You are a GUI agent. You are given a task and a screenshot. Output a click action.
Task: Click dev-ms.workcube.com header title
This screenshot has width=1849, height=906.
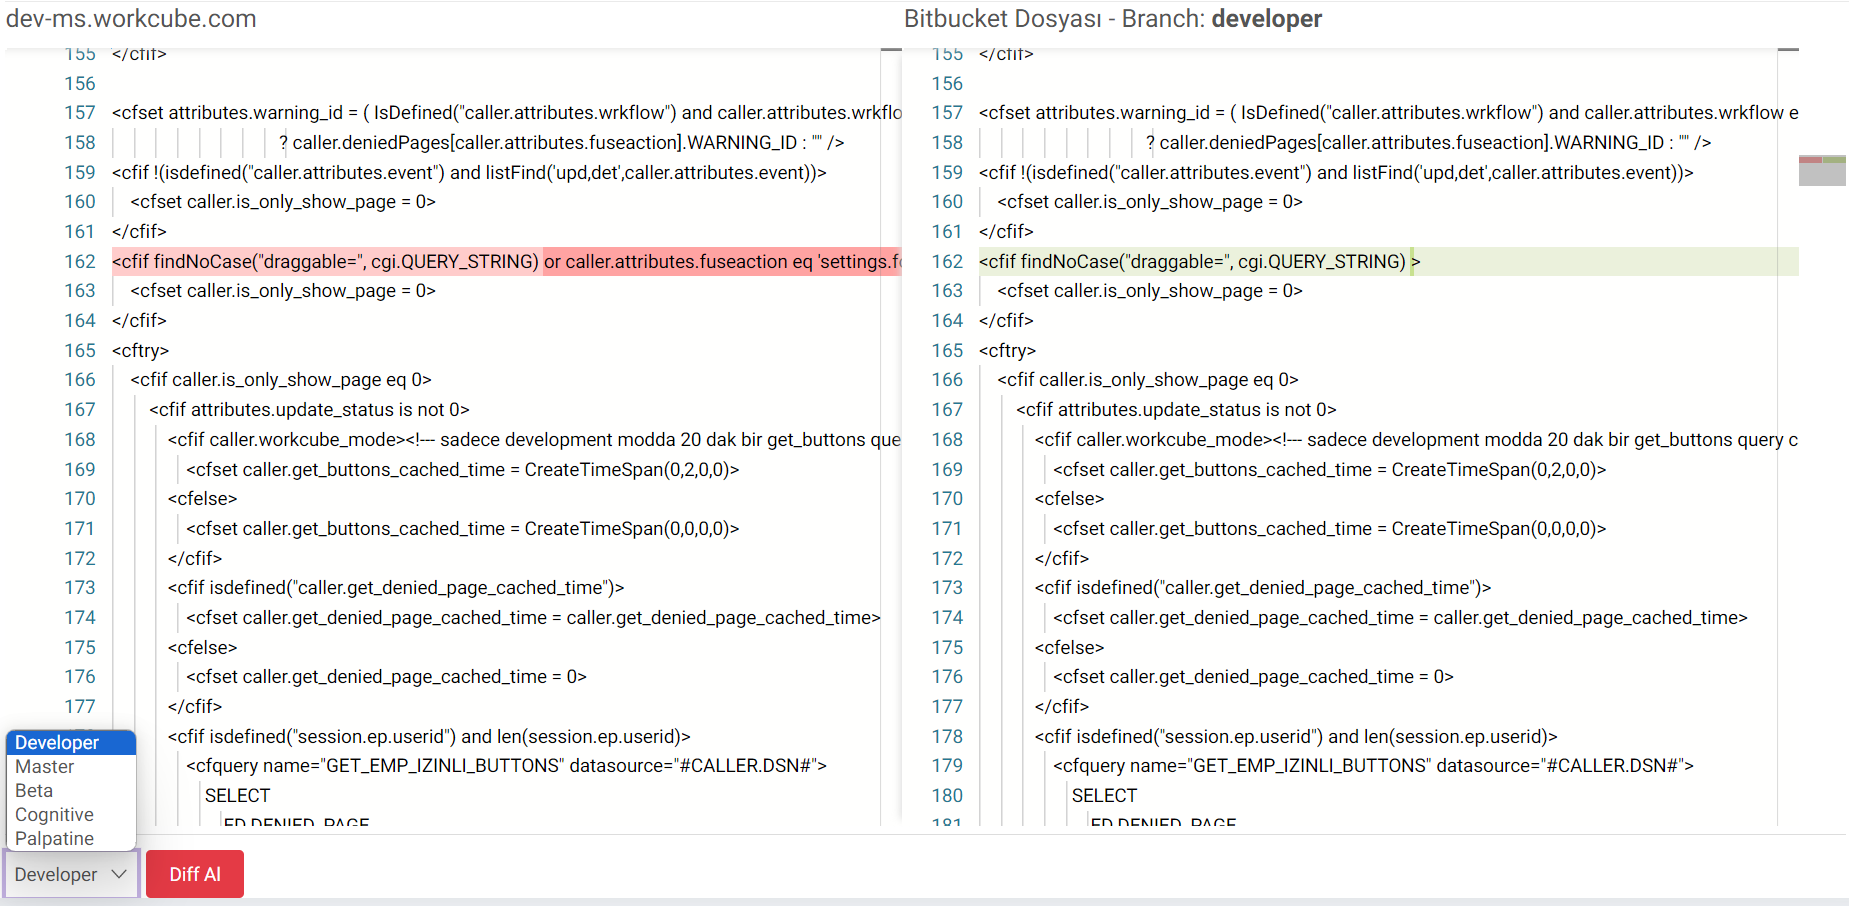pos(131,19)
